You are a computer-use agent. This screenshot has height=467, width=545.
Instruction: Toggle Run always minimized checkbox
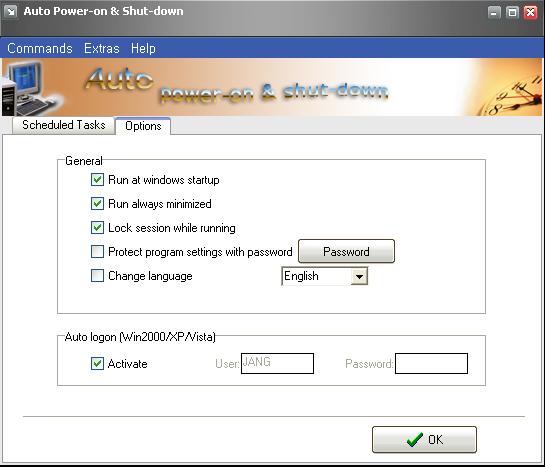click(x=97, y=204)
